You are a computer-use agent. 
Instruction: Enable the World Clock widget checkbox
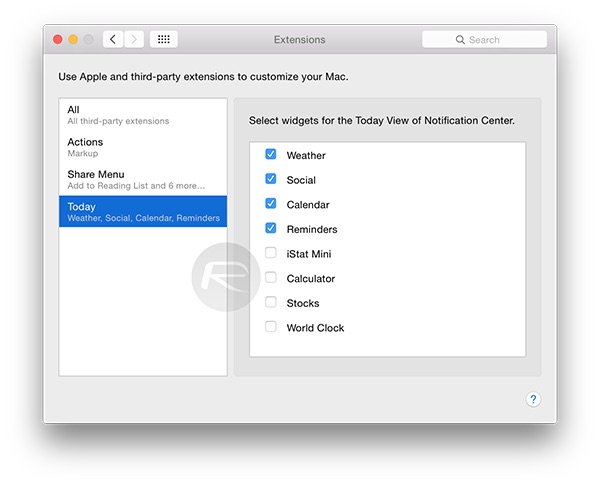(271, 327)
